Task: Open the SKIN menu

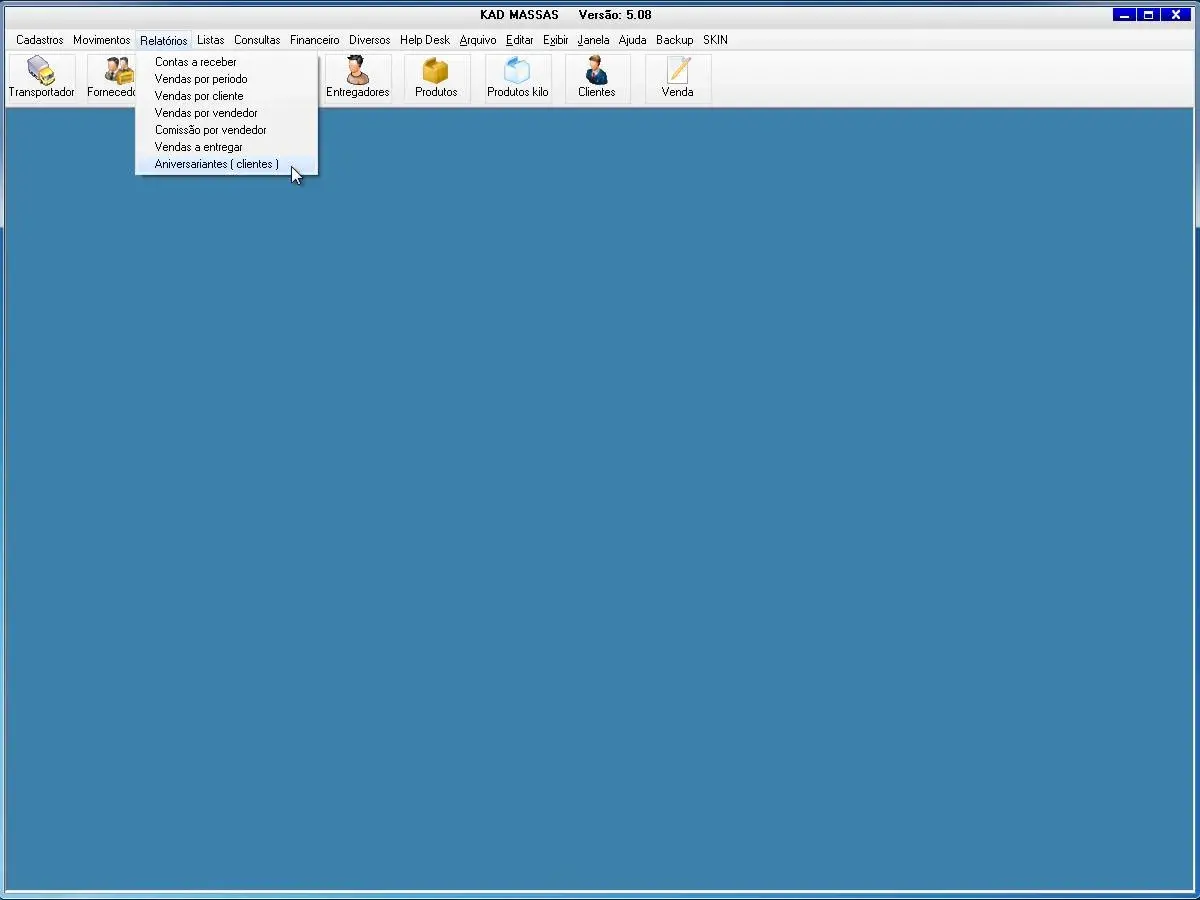Action: (715, 40)
